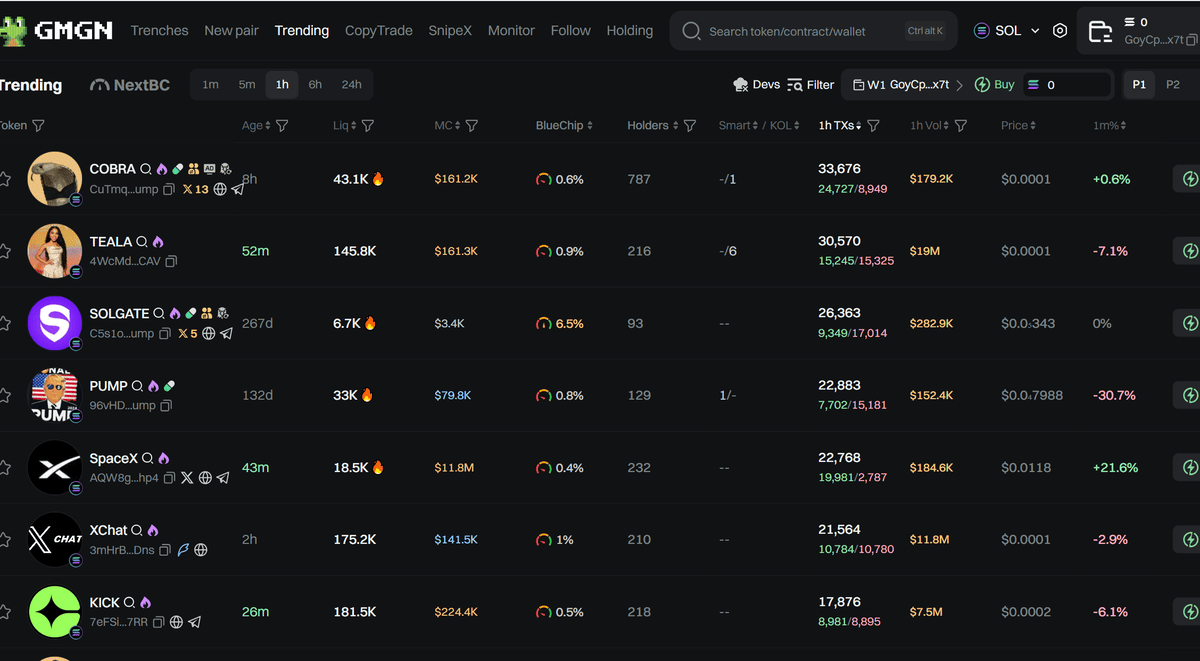Open the COBRA Telegram icon

tap(238, 189)
